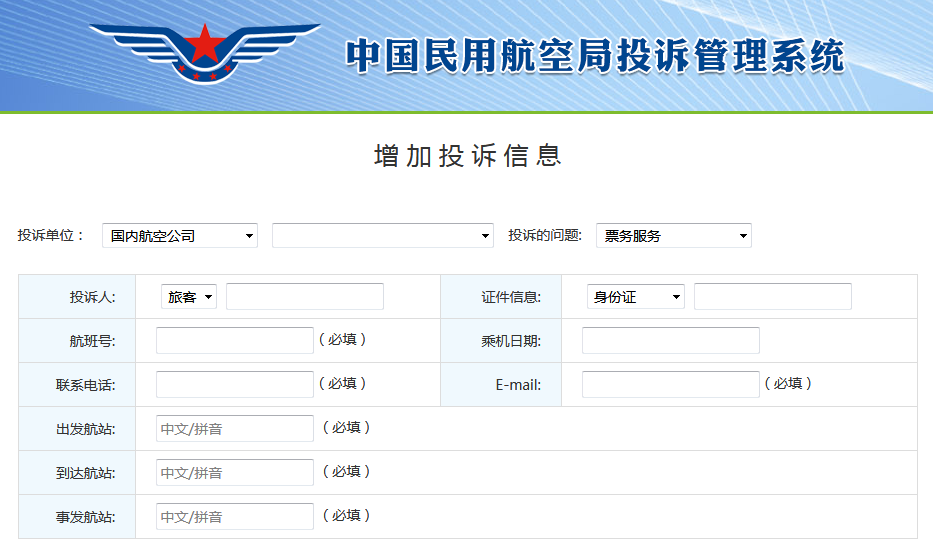This screenshot has width=933, height=539.
Task: Click the 联系电话 phone number field
Action: pos(234,384)
